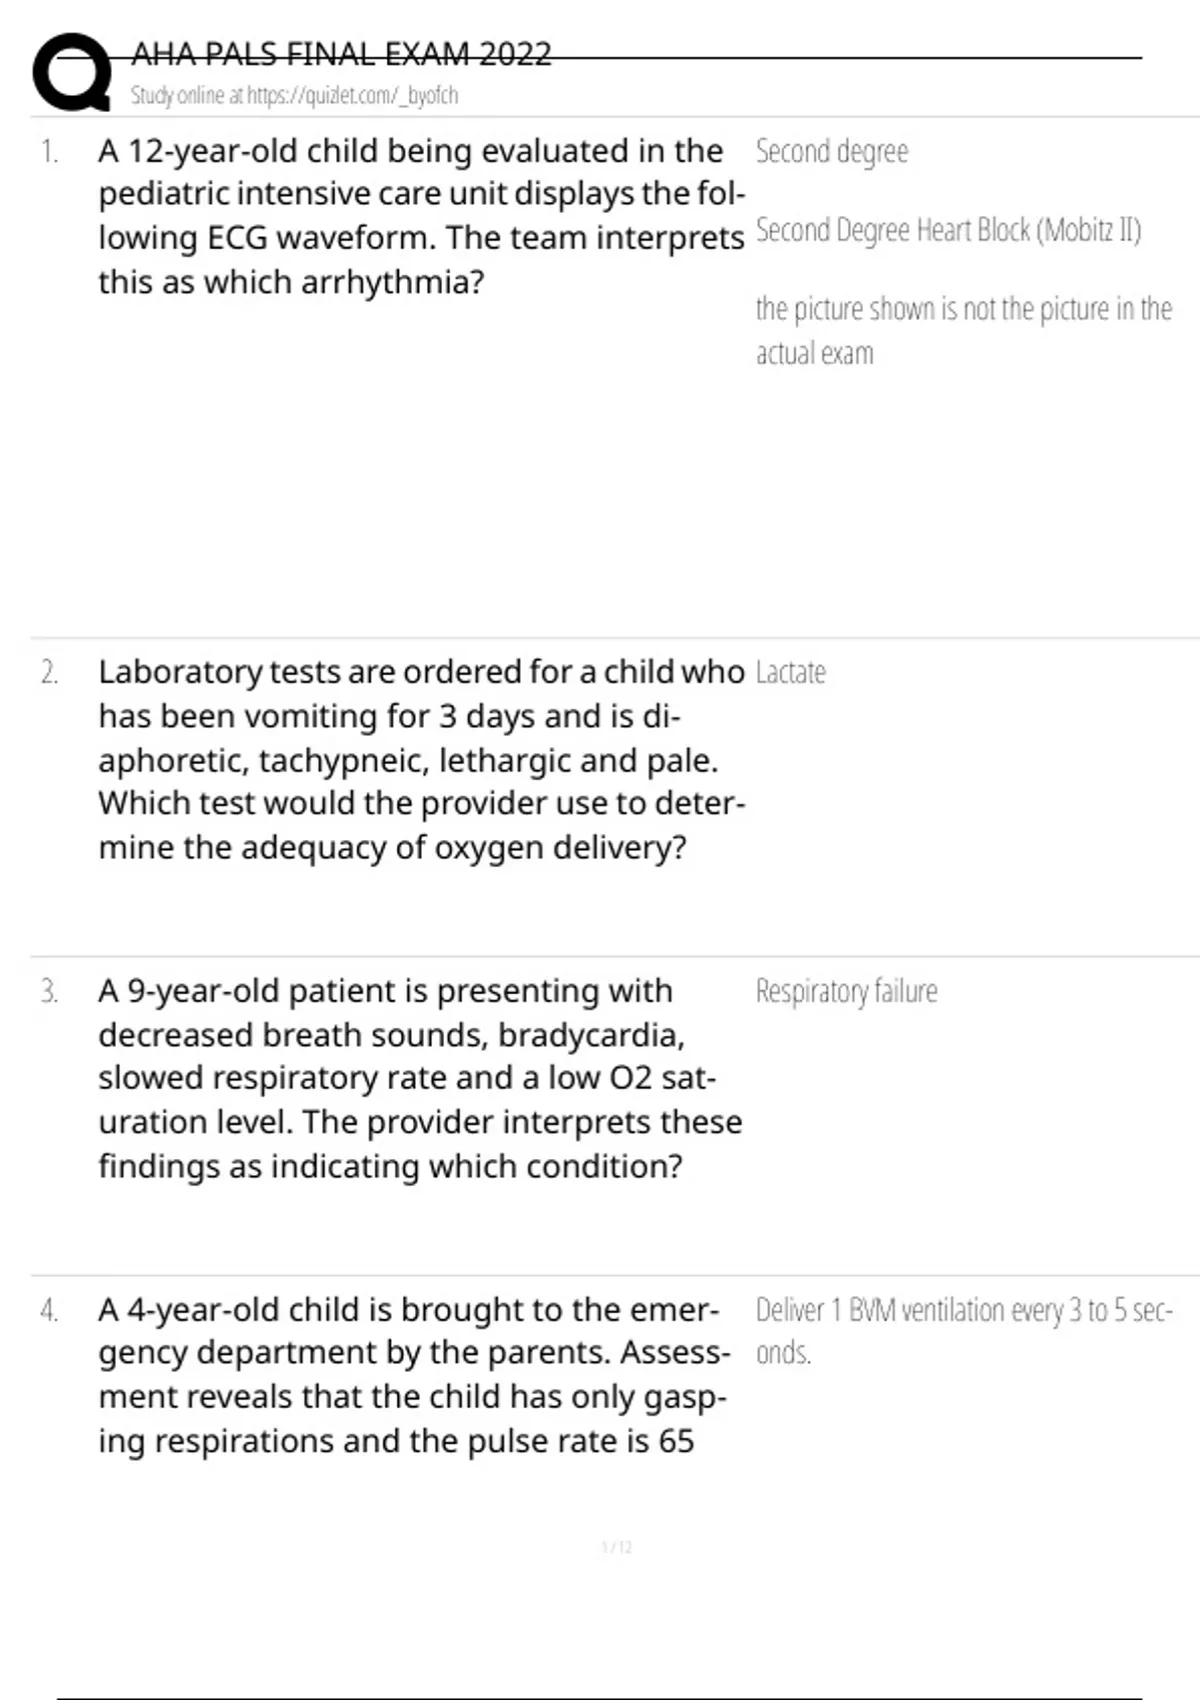Click the 'Lactate' answer
Screen dimensions: 1200x1700
tap(790, 673)
